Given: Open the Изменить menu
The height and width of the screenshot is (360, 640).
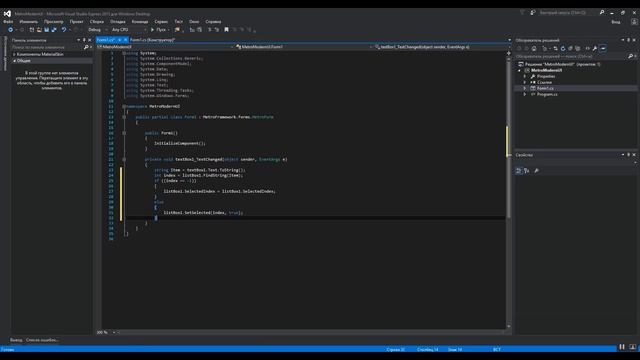Looking at the screenshot, I should pyautogui.click(x=29, y=22).
